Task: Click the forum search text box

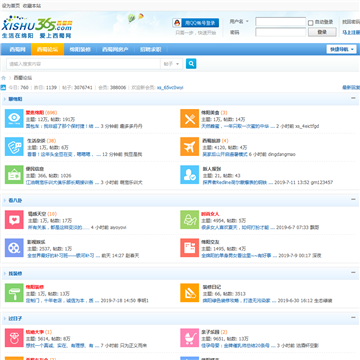Action: [83, 64]
